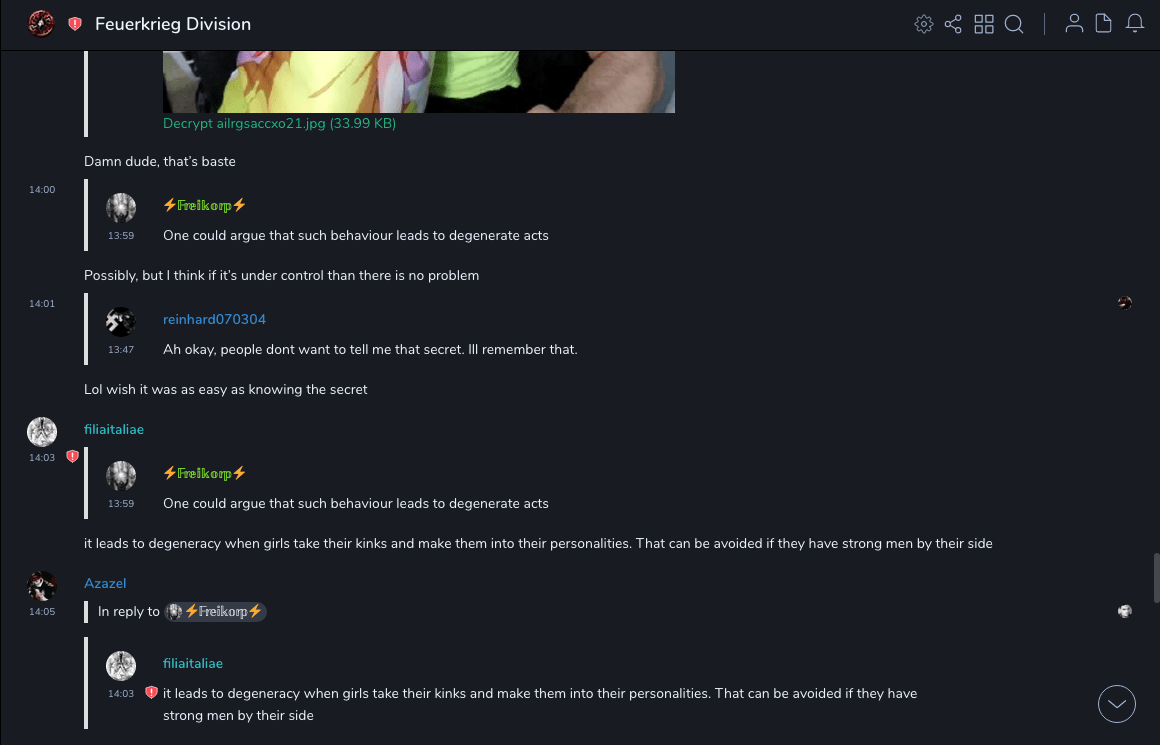
Task: Open the four-squares grid icon
Action: click(x=984, y=24)
